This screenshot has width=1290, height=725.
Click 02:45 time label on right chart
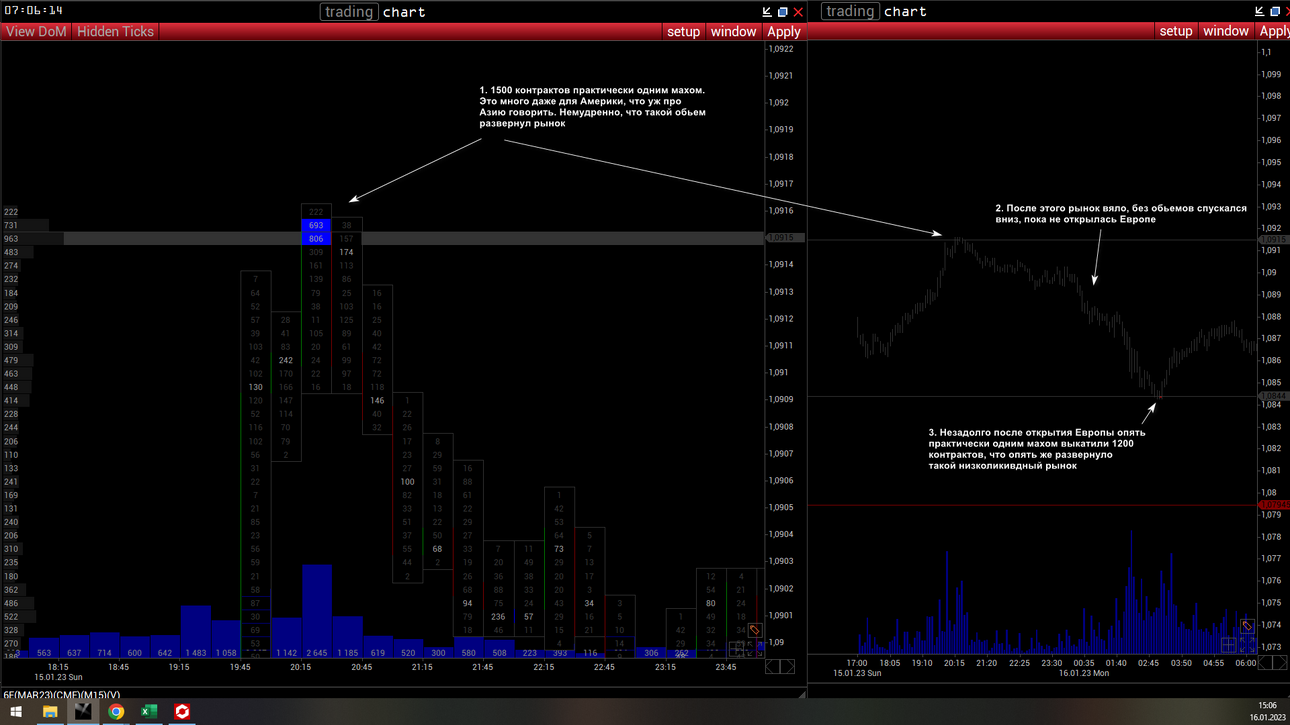pos(1148,662)
